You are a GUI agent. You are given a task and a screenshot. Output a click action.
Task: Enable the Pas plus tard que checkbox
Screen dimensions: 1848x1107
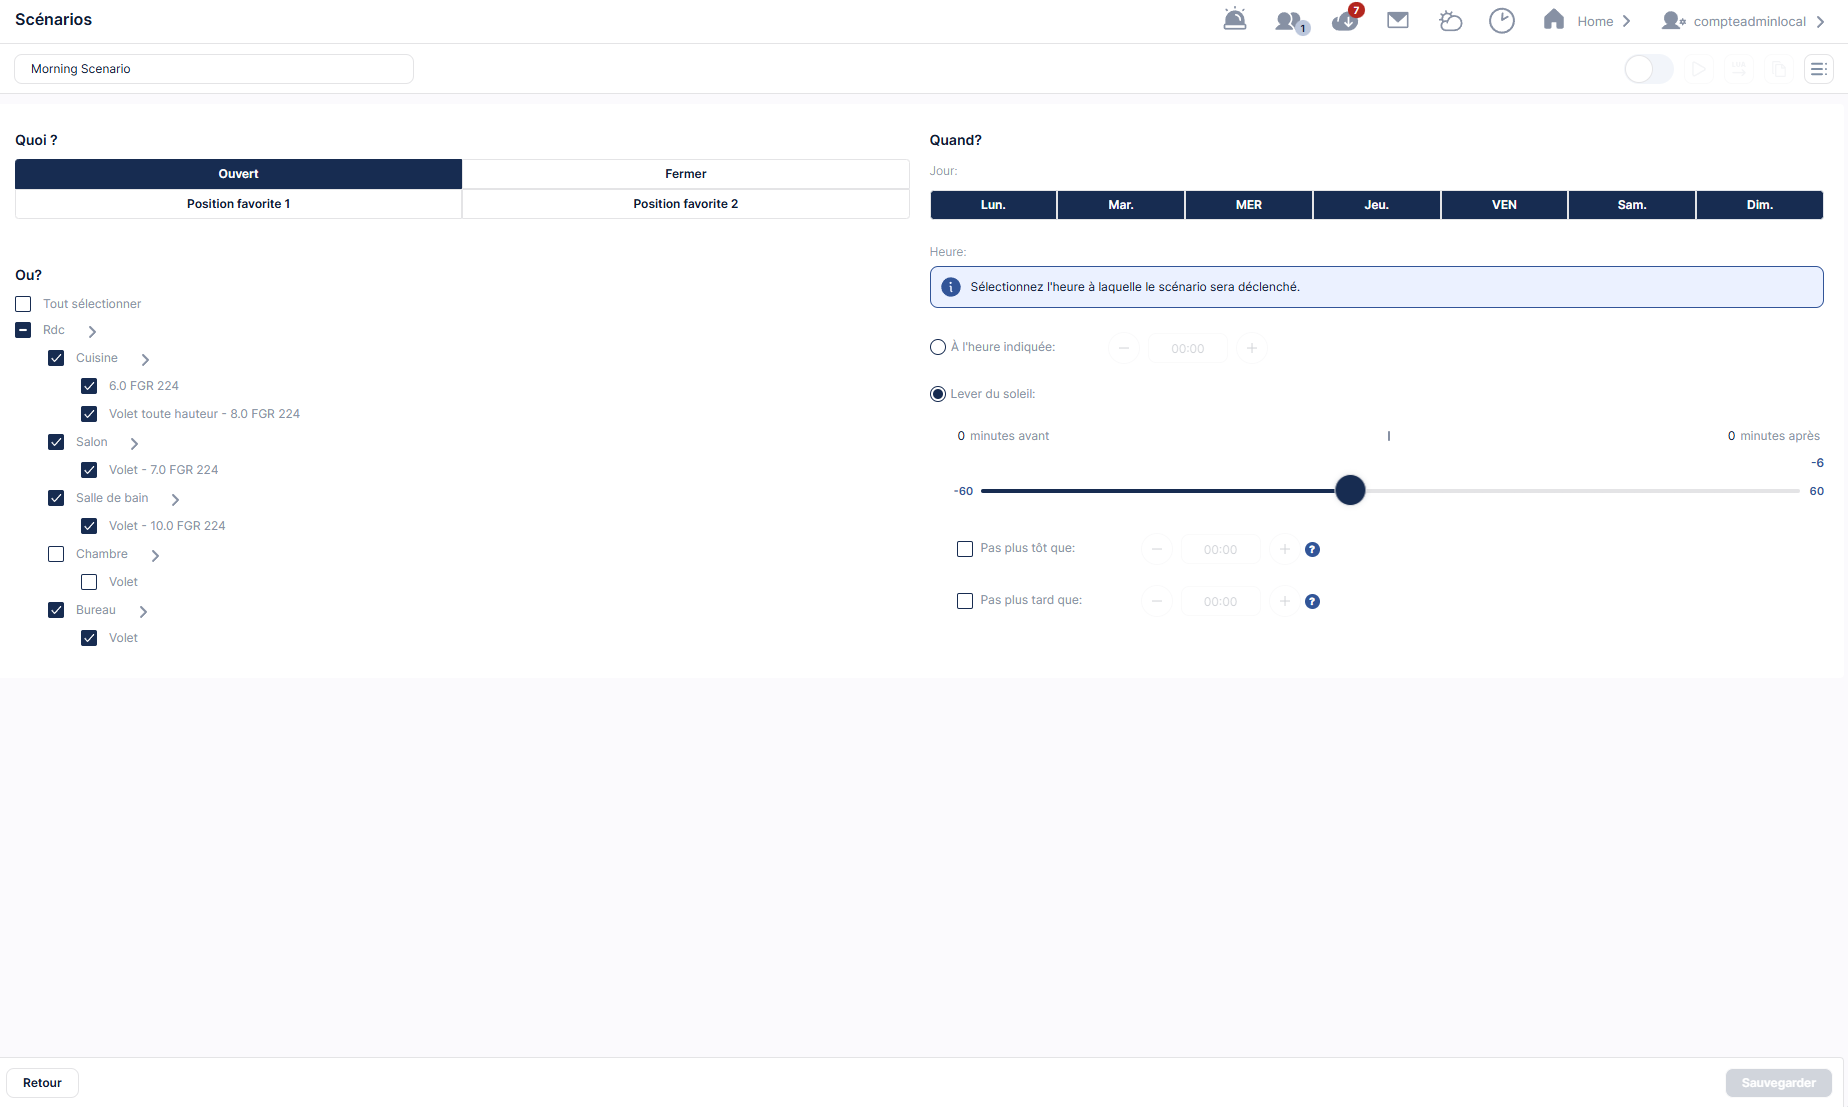click(x=965, y=601)
